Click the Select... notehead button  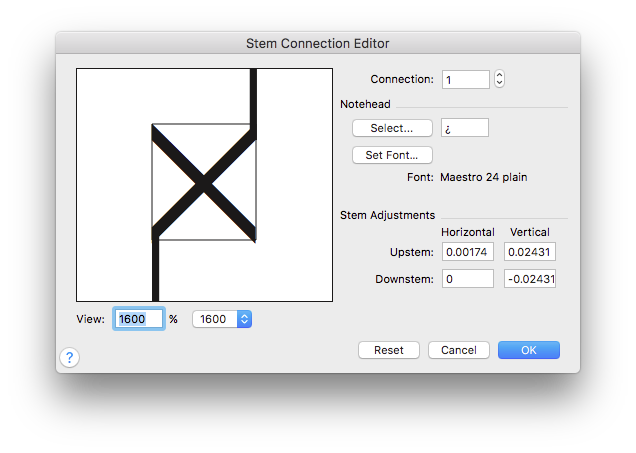(x=392, y=128)
